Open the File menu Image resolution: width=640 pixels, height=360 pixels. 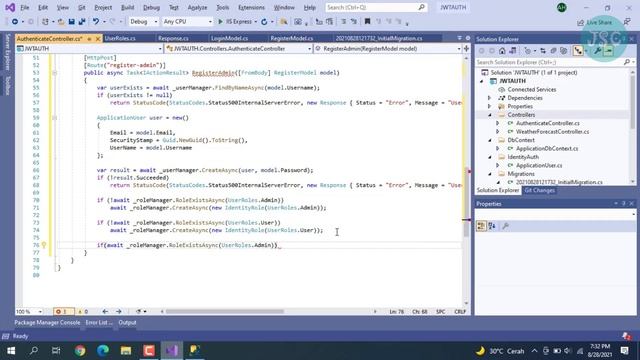[x=25, y=7]
